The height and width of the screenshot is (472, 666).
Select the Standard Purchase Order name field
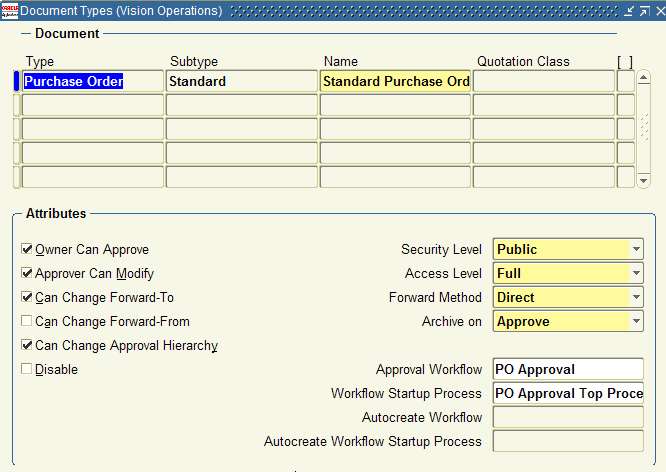tap(396, 81)
